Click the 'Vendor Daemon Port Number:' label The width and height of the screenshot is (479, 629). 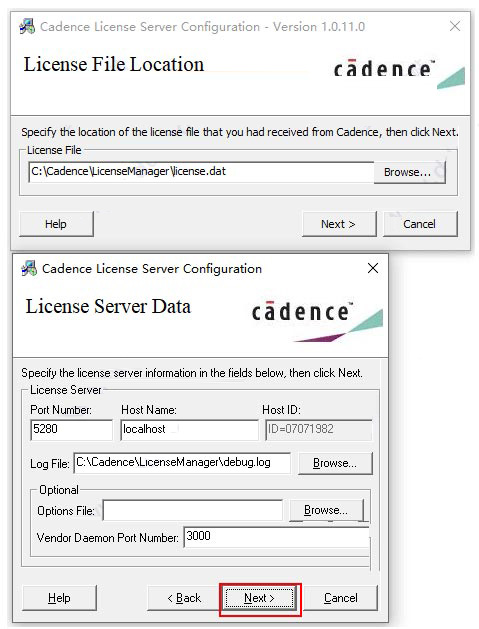tap(108, 538)
